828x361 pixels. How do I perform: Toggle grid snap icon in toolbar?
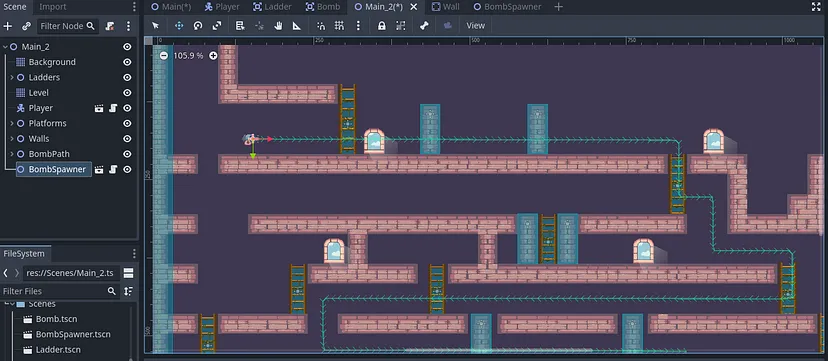[x=340, y=25]
